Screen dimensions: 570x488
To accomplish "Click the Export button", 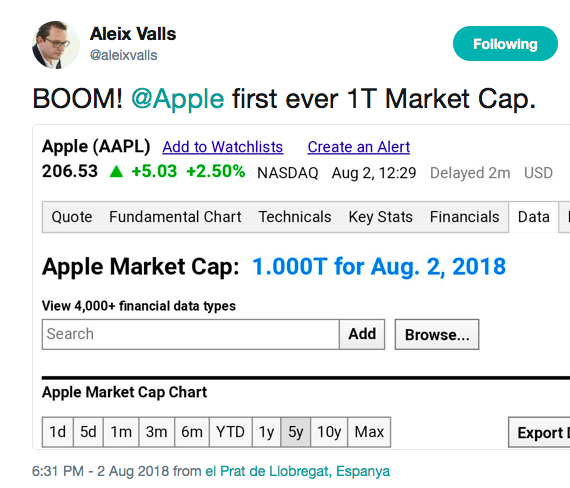I will pyautogui.click(x=539, y=432).
